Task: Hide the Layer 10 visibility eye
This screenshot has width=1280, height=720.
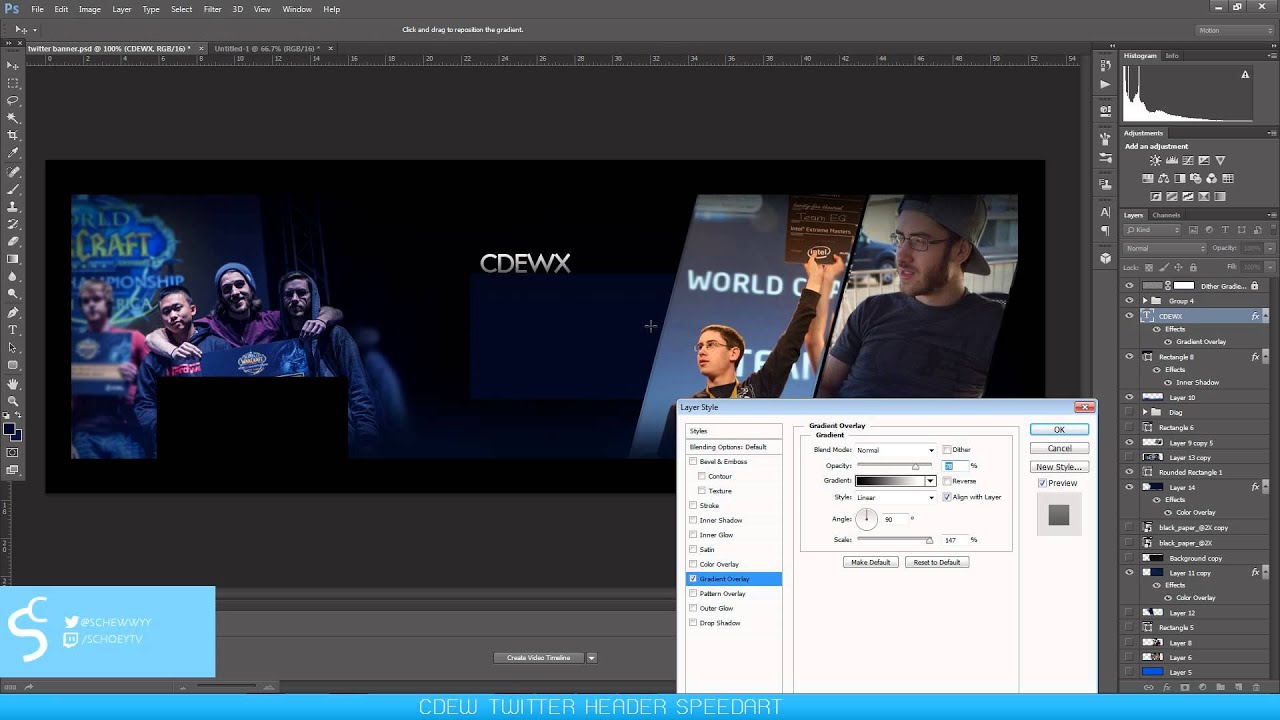Action: pos(1130,397)
